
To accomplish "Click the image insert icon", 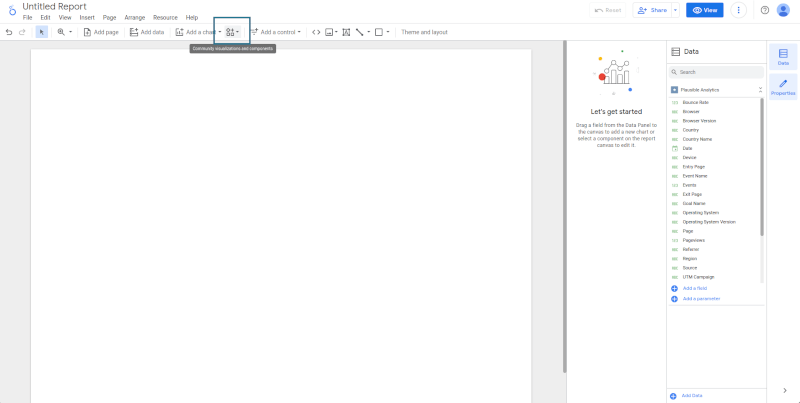I will coord(329,32).
